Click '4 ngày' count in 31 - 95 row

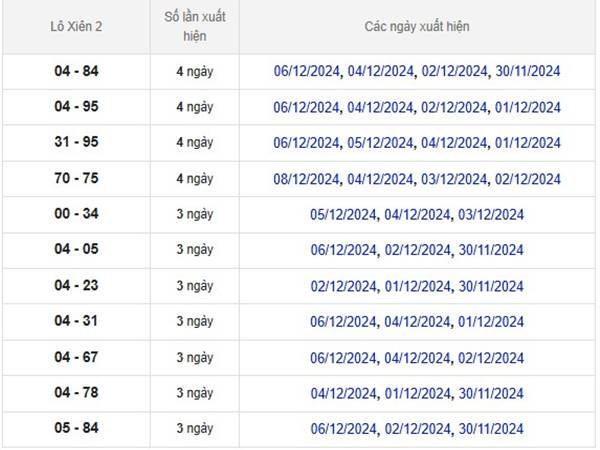[195, 142]
